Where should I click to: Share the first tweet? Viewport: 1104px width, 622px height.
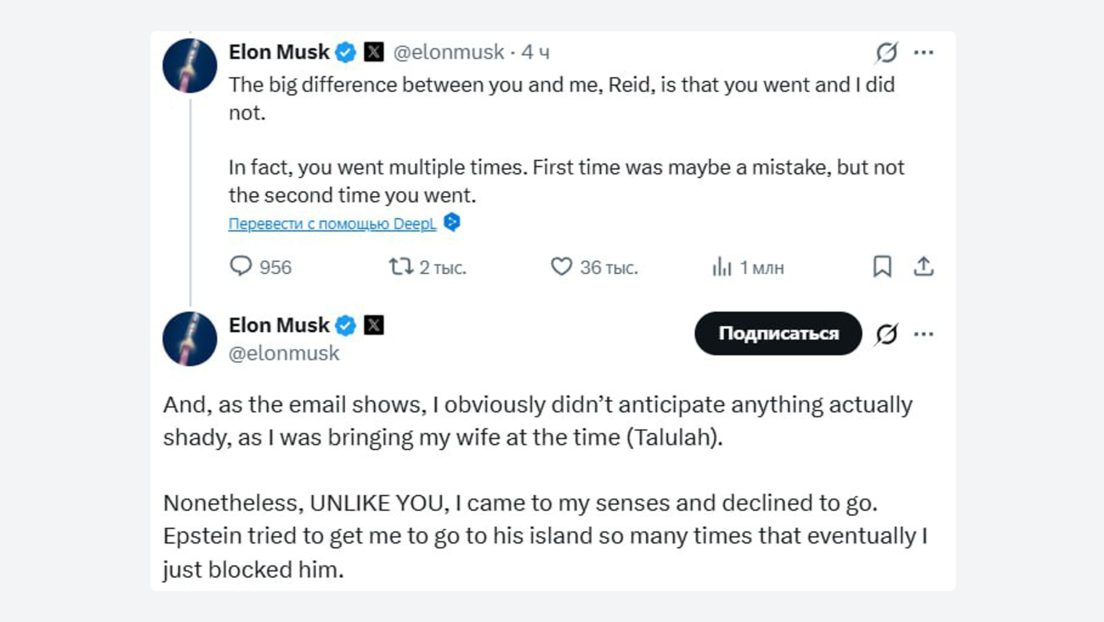click(x=924, y=267)
